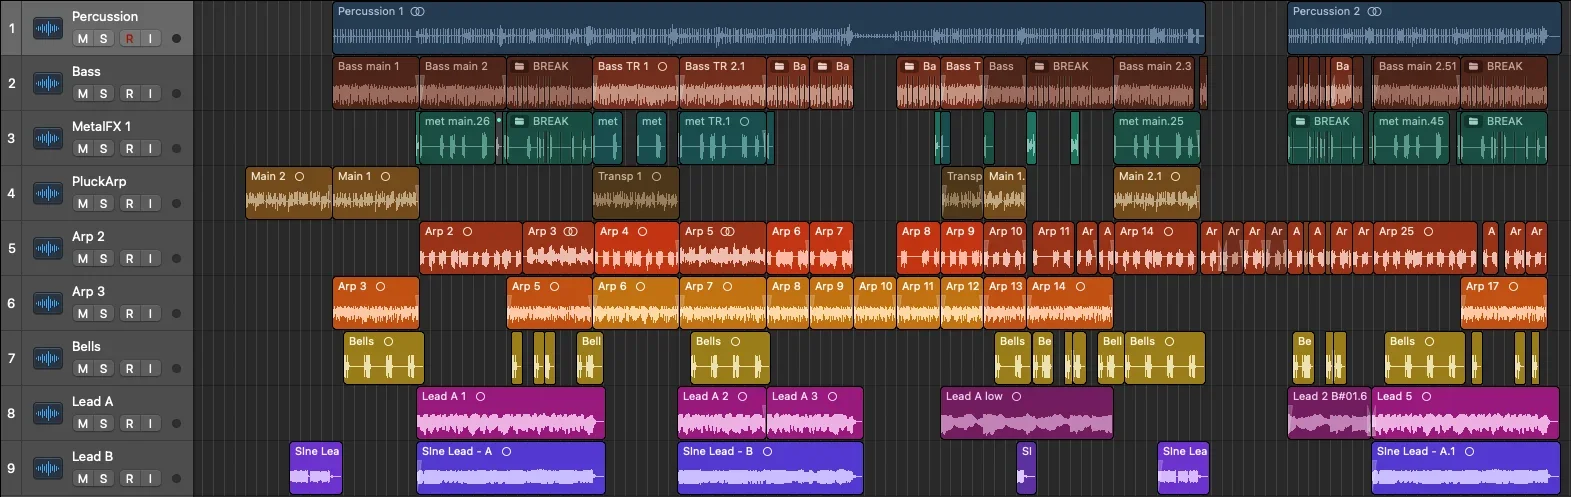This screenshot has width=1571, height=497.
Task: Mute the Percussion track
Action: click(83, 39)
